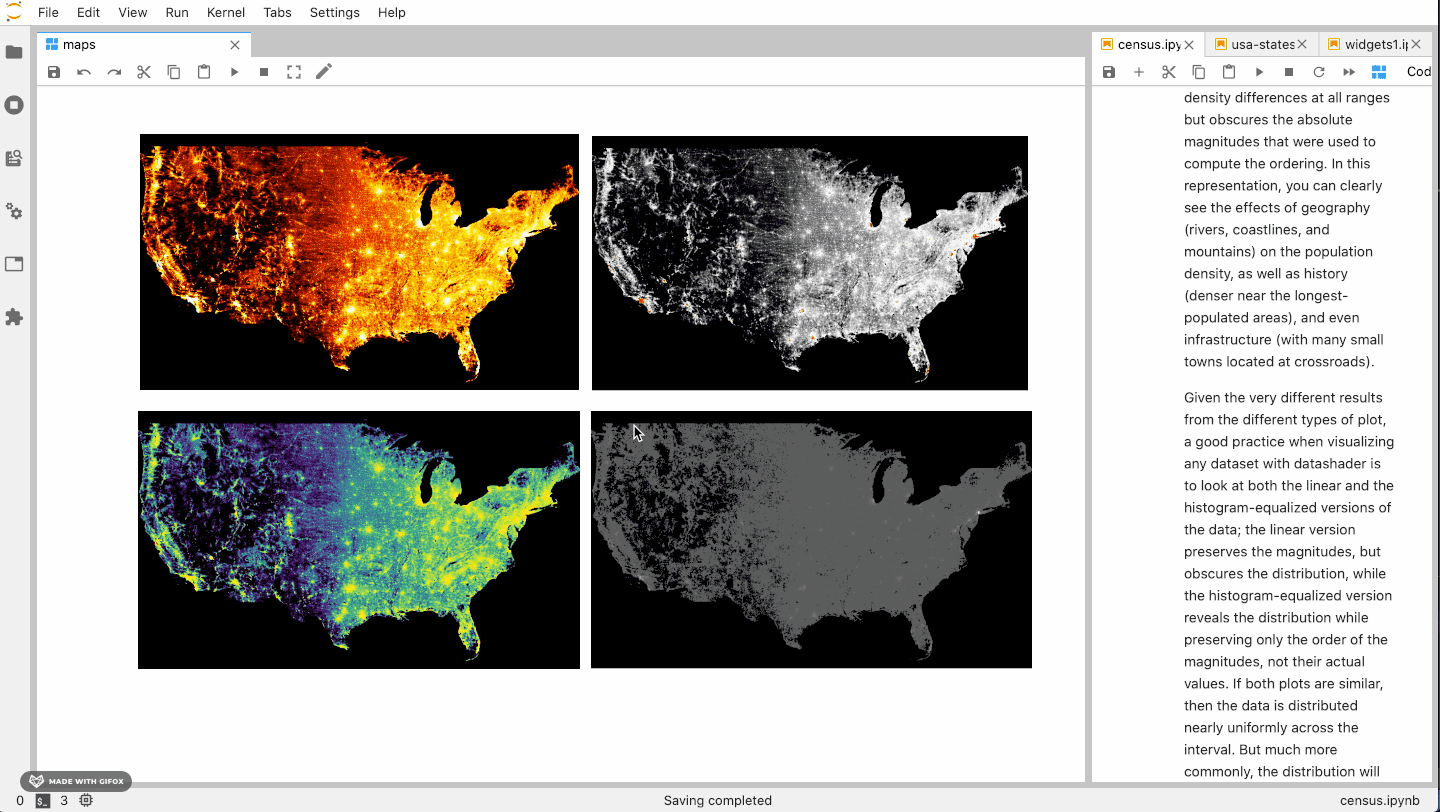Copy in the maps toolbar
1440x812 pixels.
(174, 72)
